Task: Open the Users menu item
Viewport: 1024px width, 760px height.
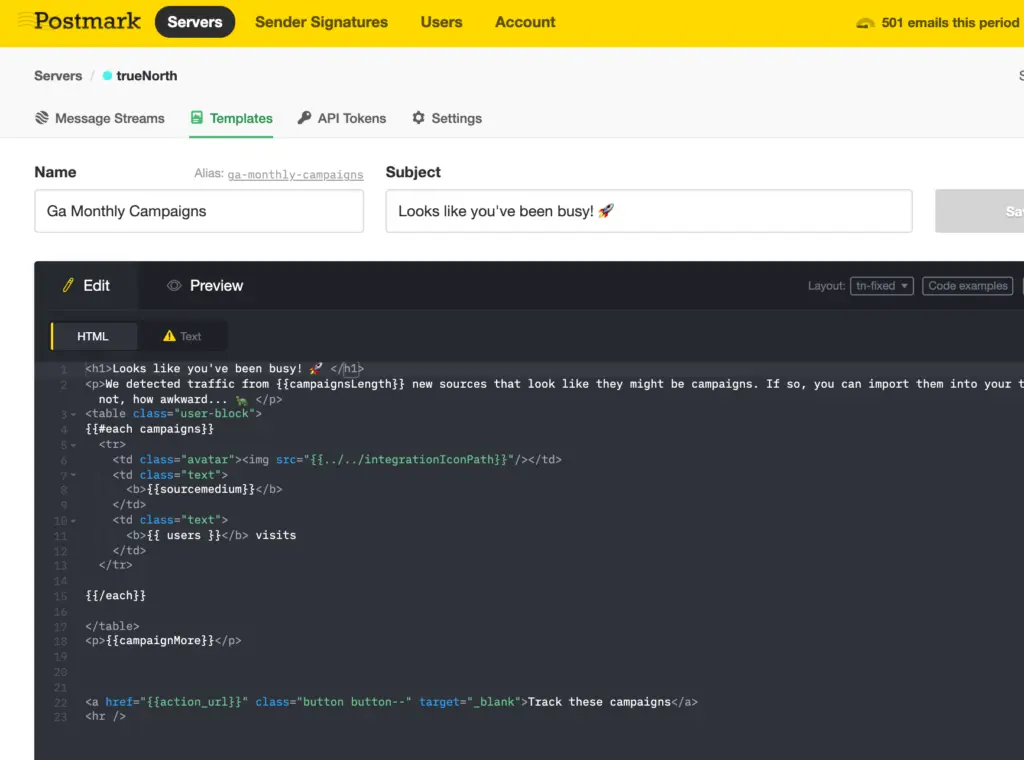Action: (441, 22)
